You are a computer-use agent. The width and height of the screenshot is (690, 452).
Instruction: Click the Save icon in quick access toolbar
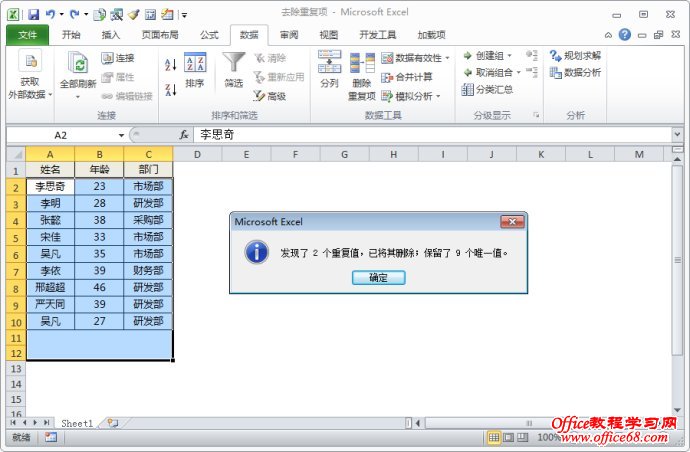tap(33, 15)
